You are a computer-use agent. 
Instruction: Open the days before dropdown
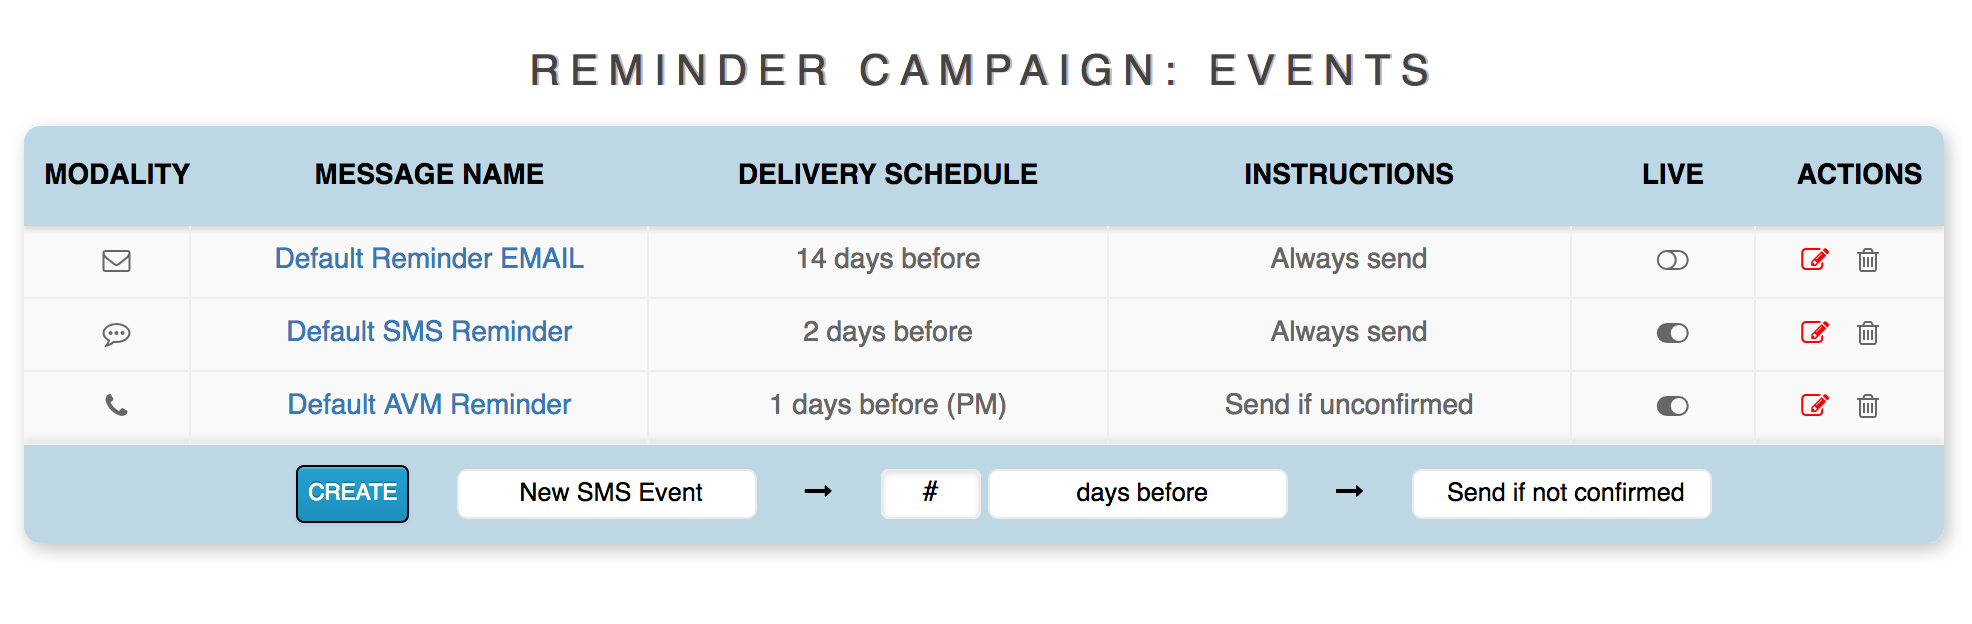point(1137,493)
